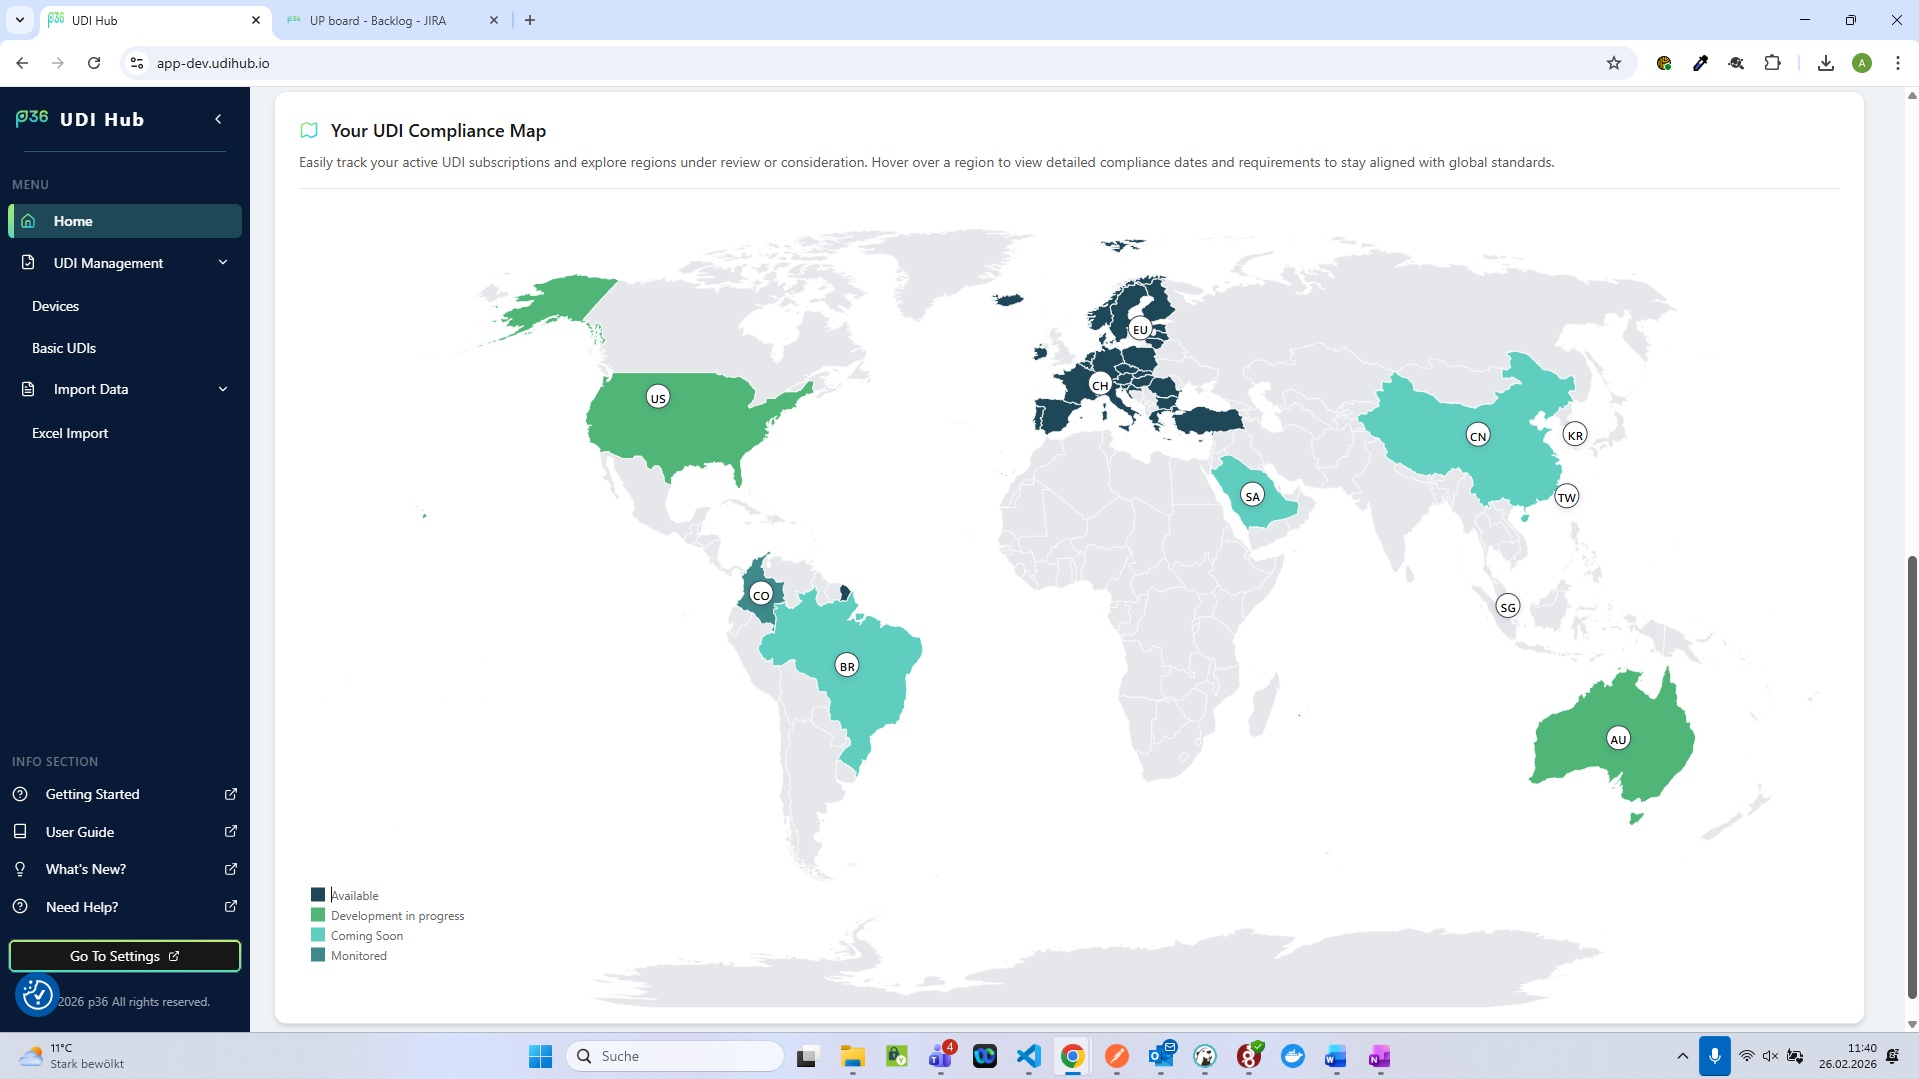Viewport: 1919px width, 1079px height.
Task: Collapse the UDI Management menu chevron
Action: 223,262
